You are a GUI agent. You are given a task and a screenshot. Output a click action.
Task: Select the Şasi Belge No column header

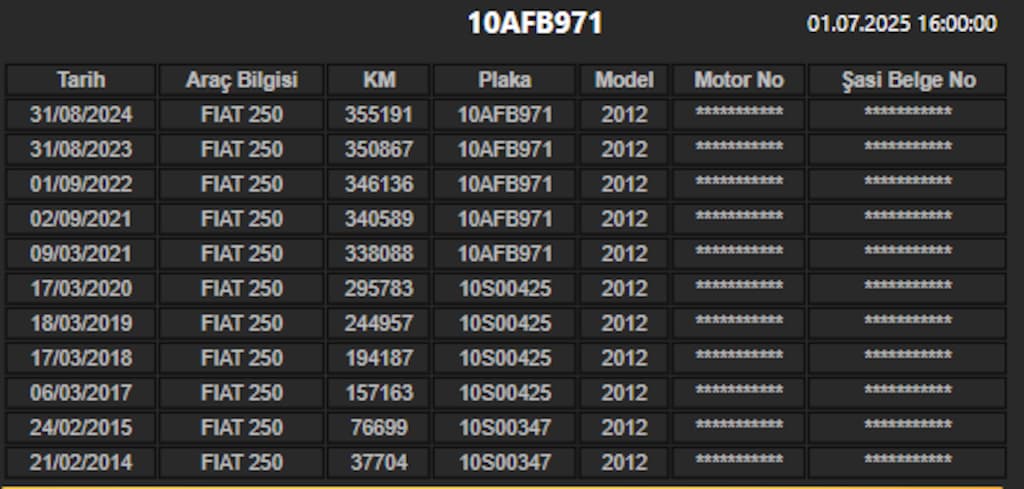907,80
